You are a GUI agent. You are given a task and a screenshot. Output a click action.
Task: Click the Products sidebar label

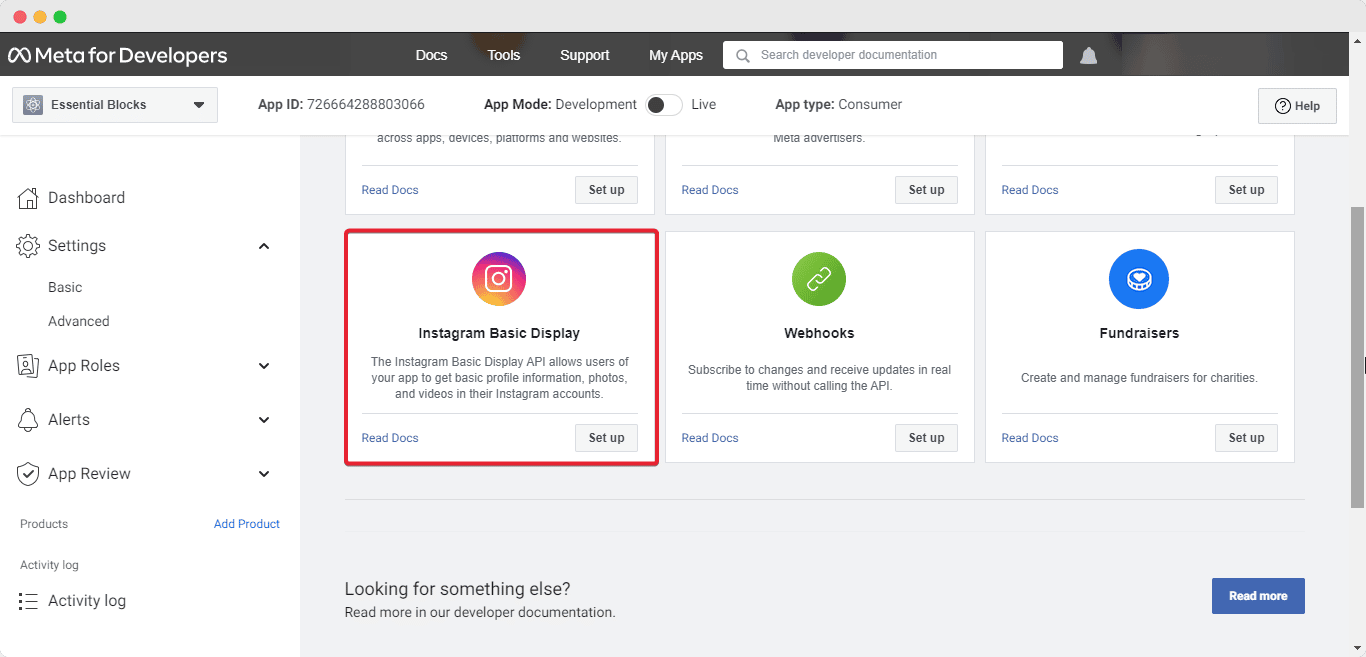coord(44,524)
